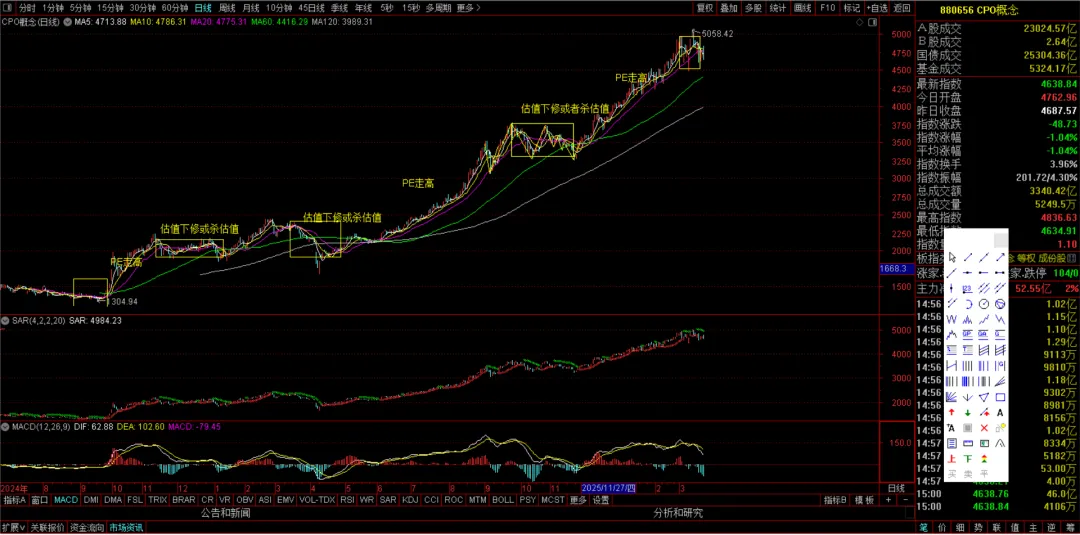Toggle the VOL-TDX indicator

[x=316, y=500]
